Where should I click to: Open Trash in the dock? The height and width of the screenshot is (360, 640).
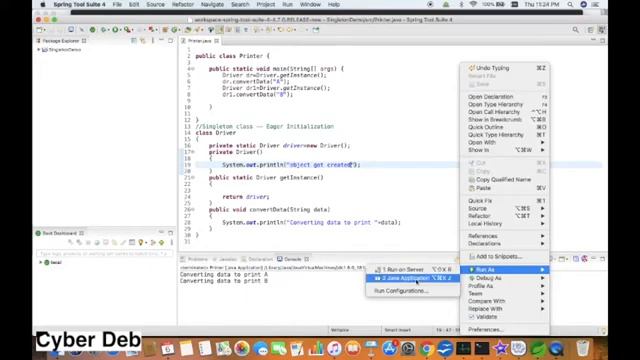583,349
